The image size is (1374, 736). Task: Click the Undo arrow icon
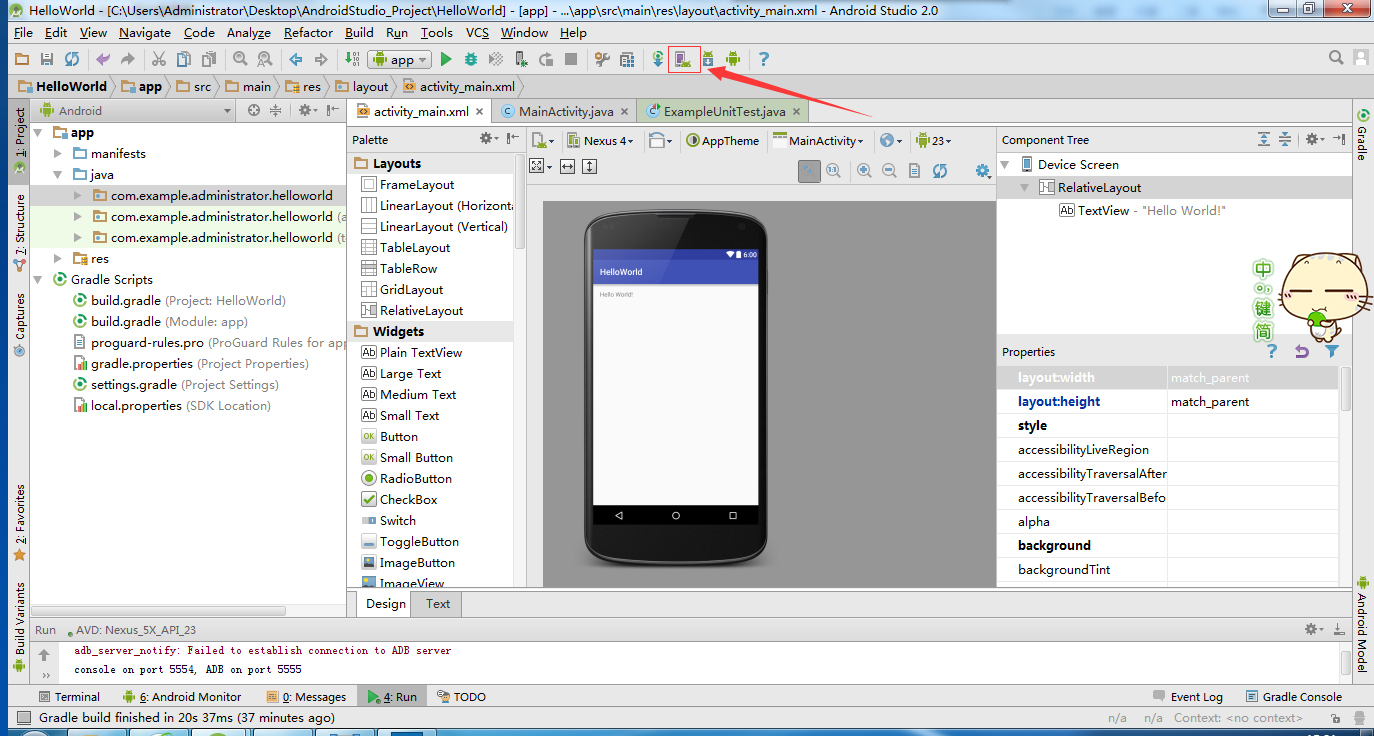pyautogui.click(x=103, y=59)
